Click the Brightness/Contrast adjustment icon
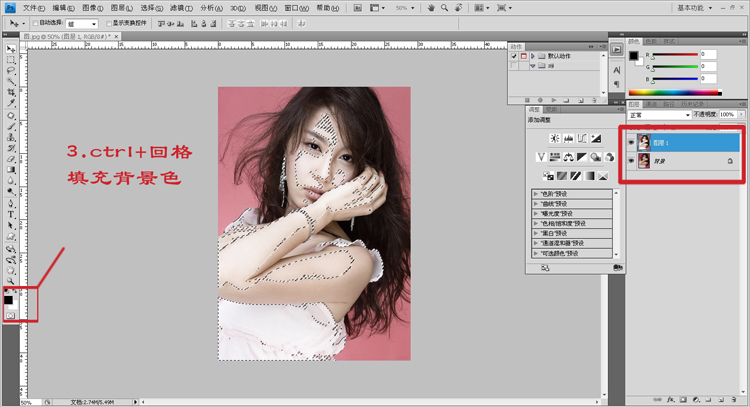 (553, 137)
